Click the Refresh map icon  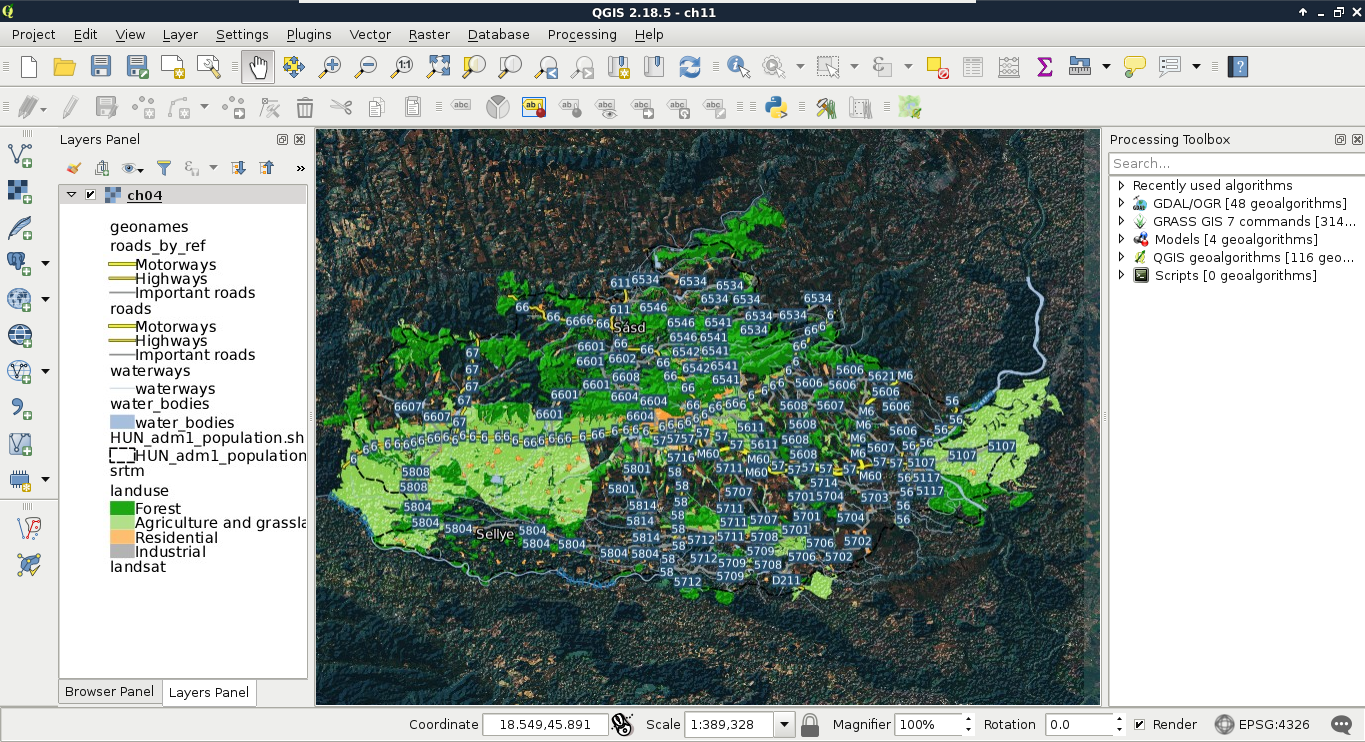[689, 67]
